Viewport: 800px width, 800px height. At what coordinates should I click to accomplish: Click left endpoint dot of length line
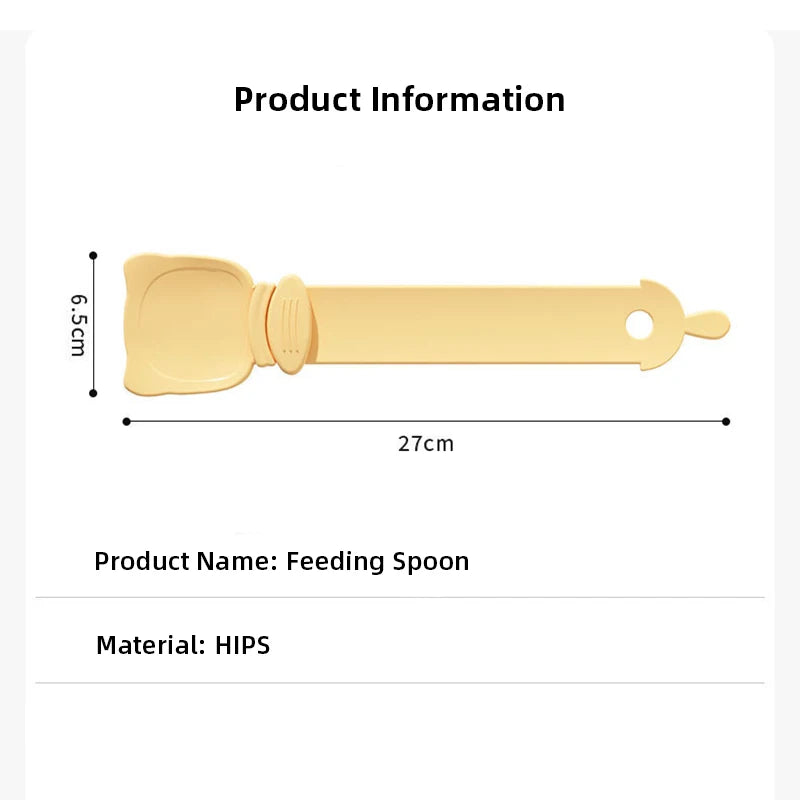point(126,421)
